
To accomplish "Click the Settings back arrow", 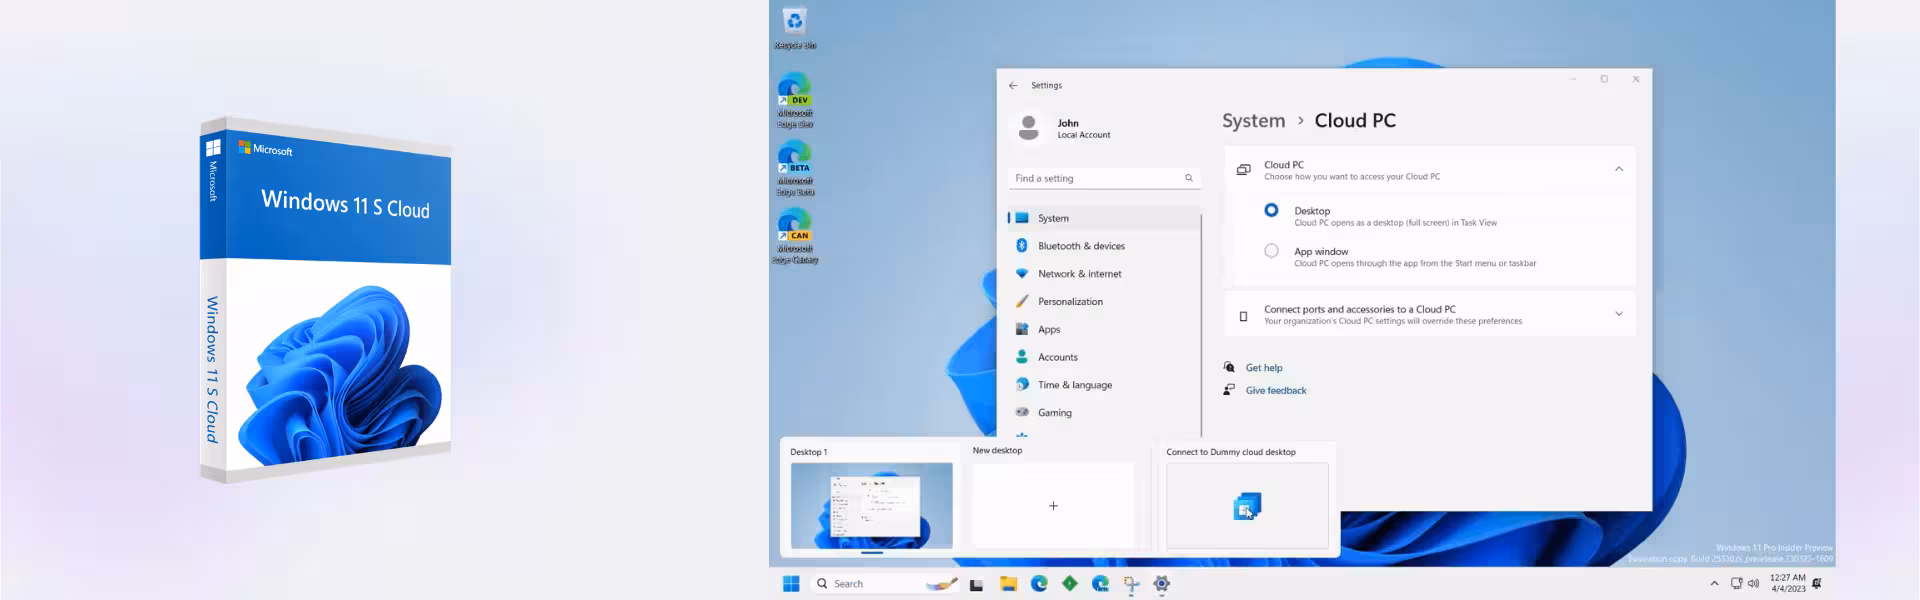I will tap(1013, 85).
